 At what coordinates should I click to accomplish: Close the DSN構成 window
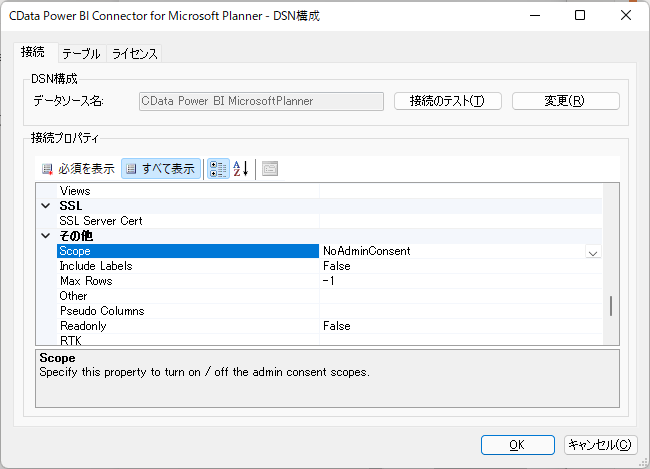[x=626, y=15]
